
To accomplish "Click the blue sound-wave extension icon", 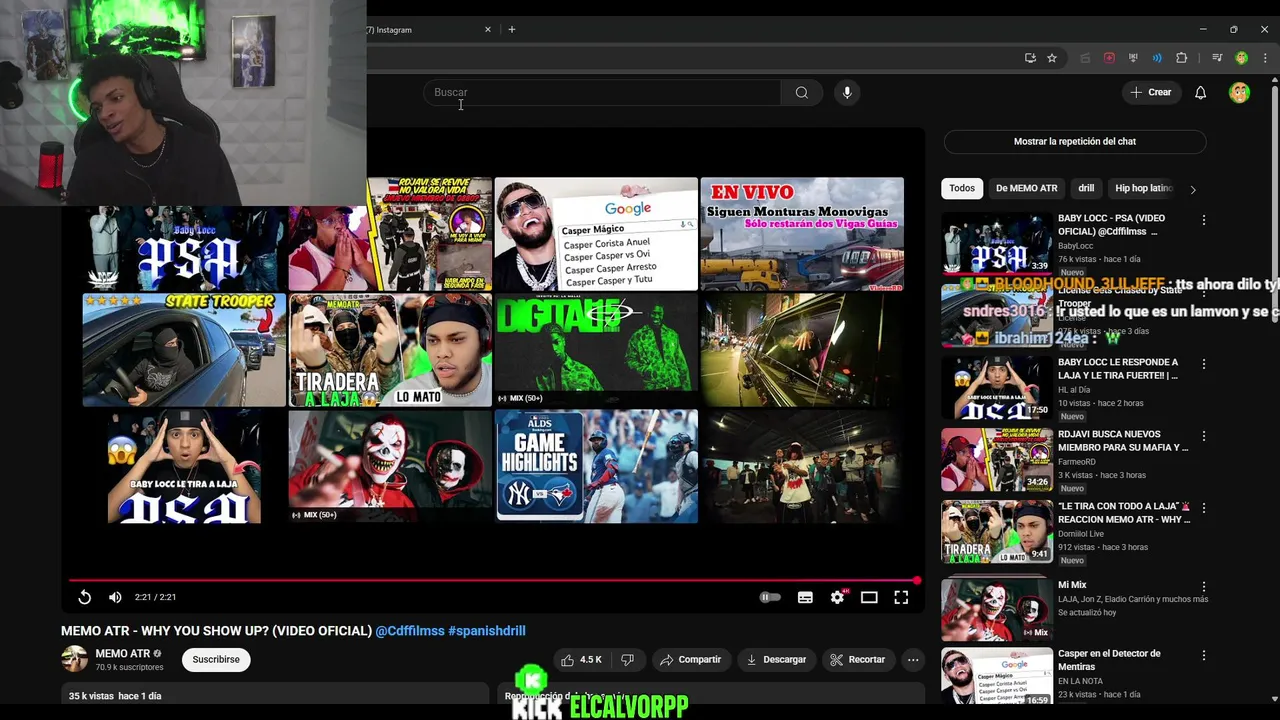I will tap(1157, 58).
